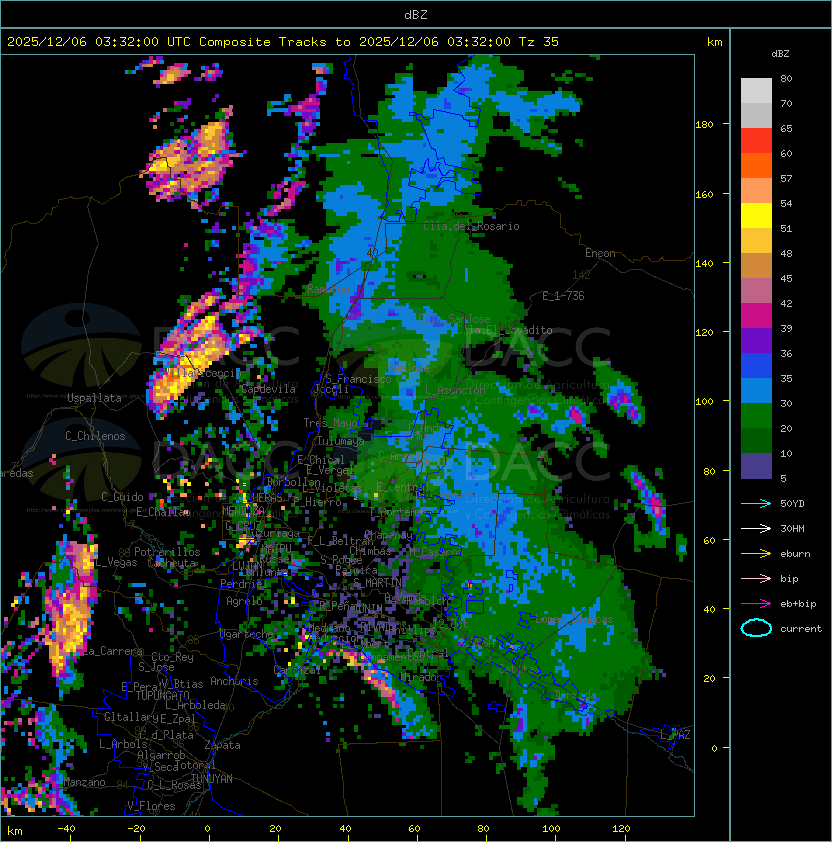The height and width of the screenshot is (842, 832).
Task: Click the 'S_MARTIN' place label
Action: pos(378,583)
